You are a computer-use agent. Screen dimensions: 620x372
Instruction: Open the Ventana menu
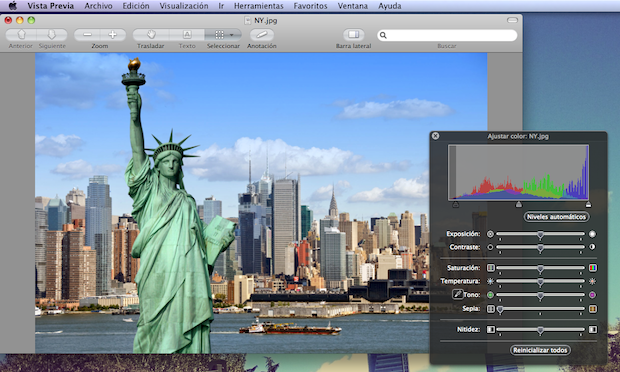click(352, 6)
